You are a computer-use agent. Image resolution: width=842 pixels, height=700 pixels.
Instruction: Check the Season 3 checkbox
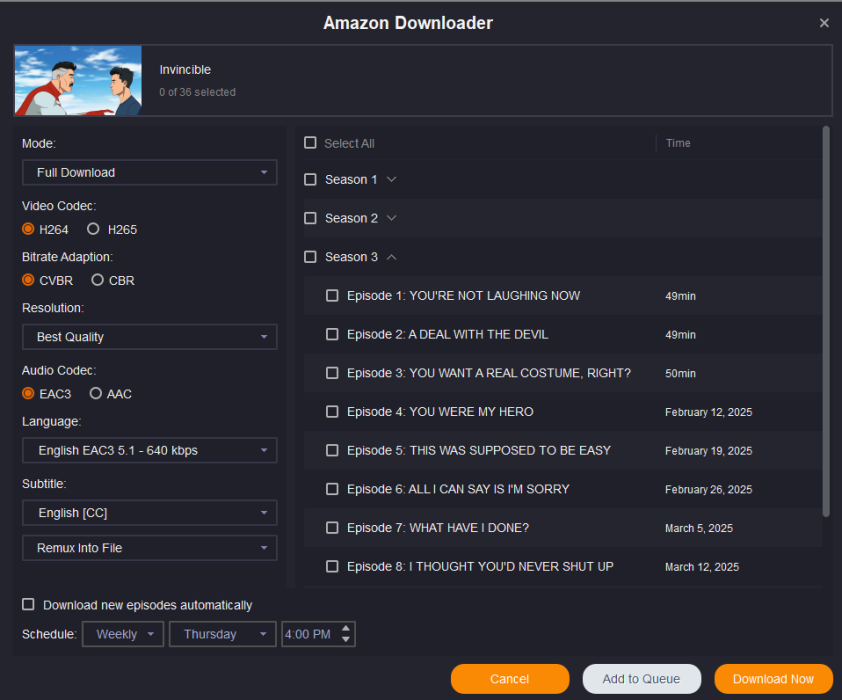310,257
